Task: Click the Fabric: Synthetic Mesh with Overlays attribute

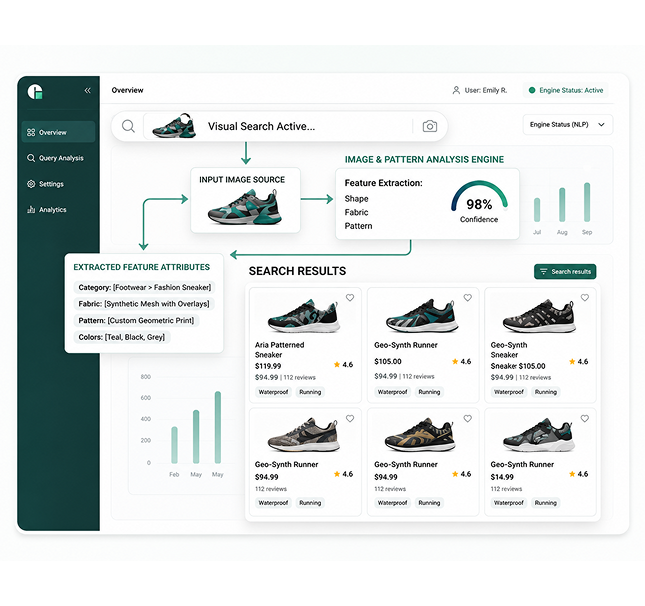Action: point(144,304)
